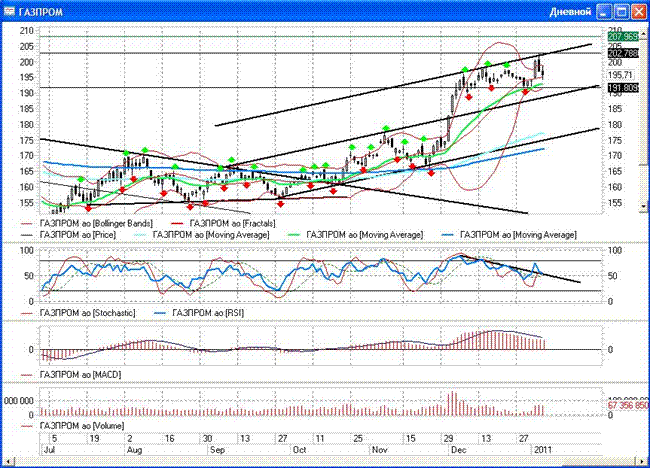Click the 'Aug' month label on time axis

134,450
